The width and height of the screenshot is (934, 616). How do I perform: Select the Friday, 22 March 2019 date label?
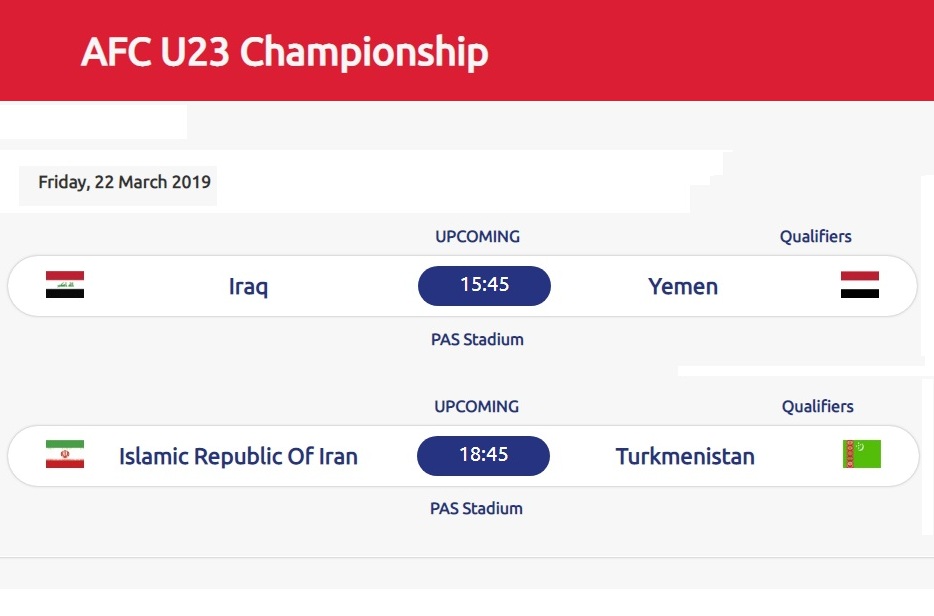[x=124, y=182]
